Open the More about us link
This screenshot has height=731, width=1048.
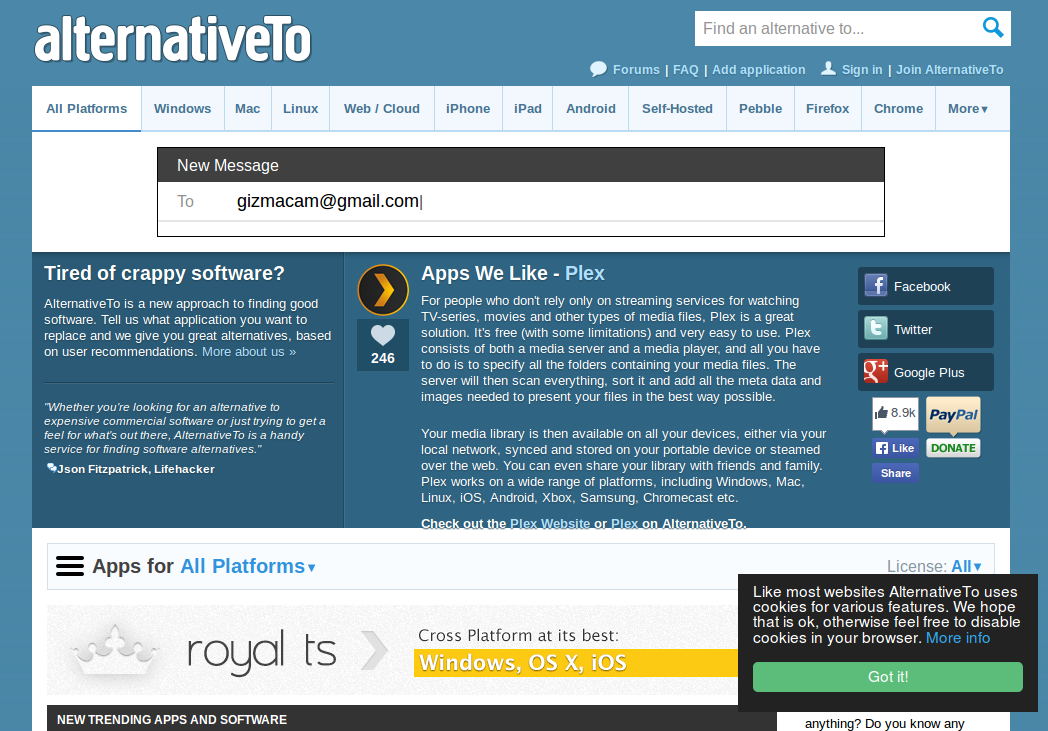click(249, 351)
